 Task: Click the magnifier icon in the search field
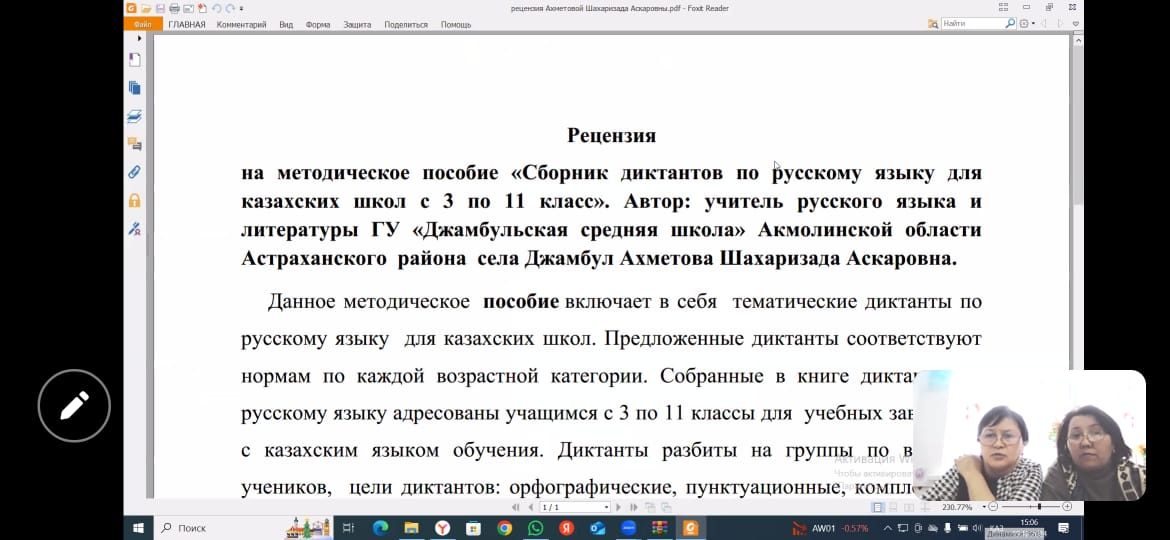pyautogui.click(x=1010, y=24)
